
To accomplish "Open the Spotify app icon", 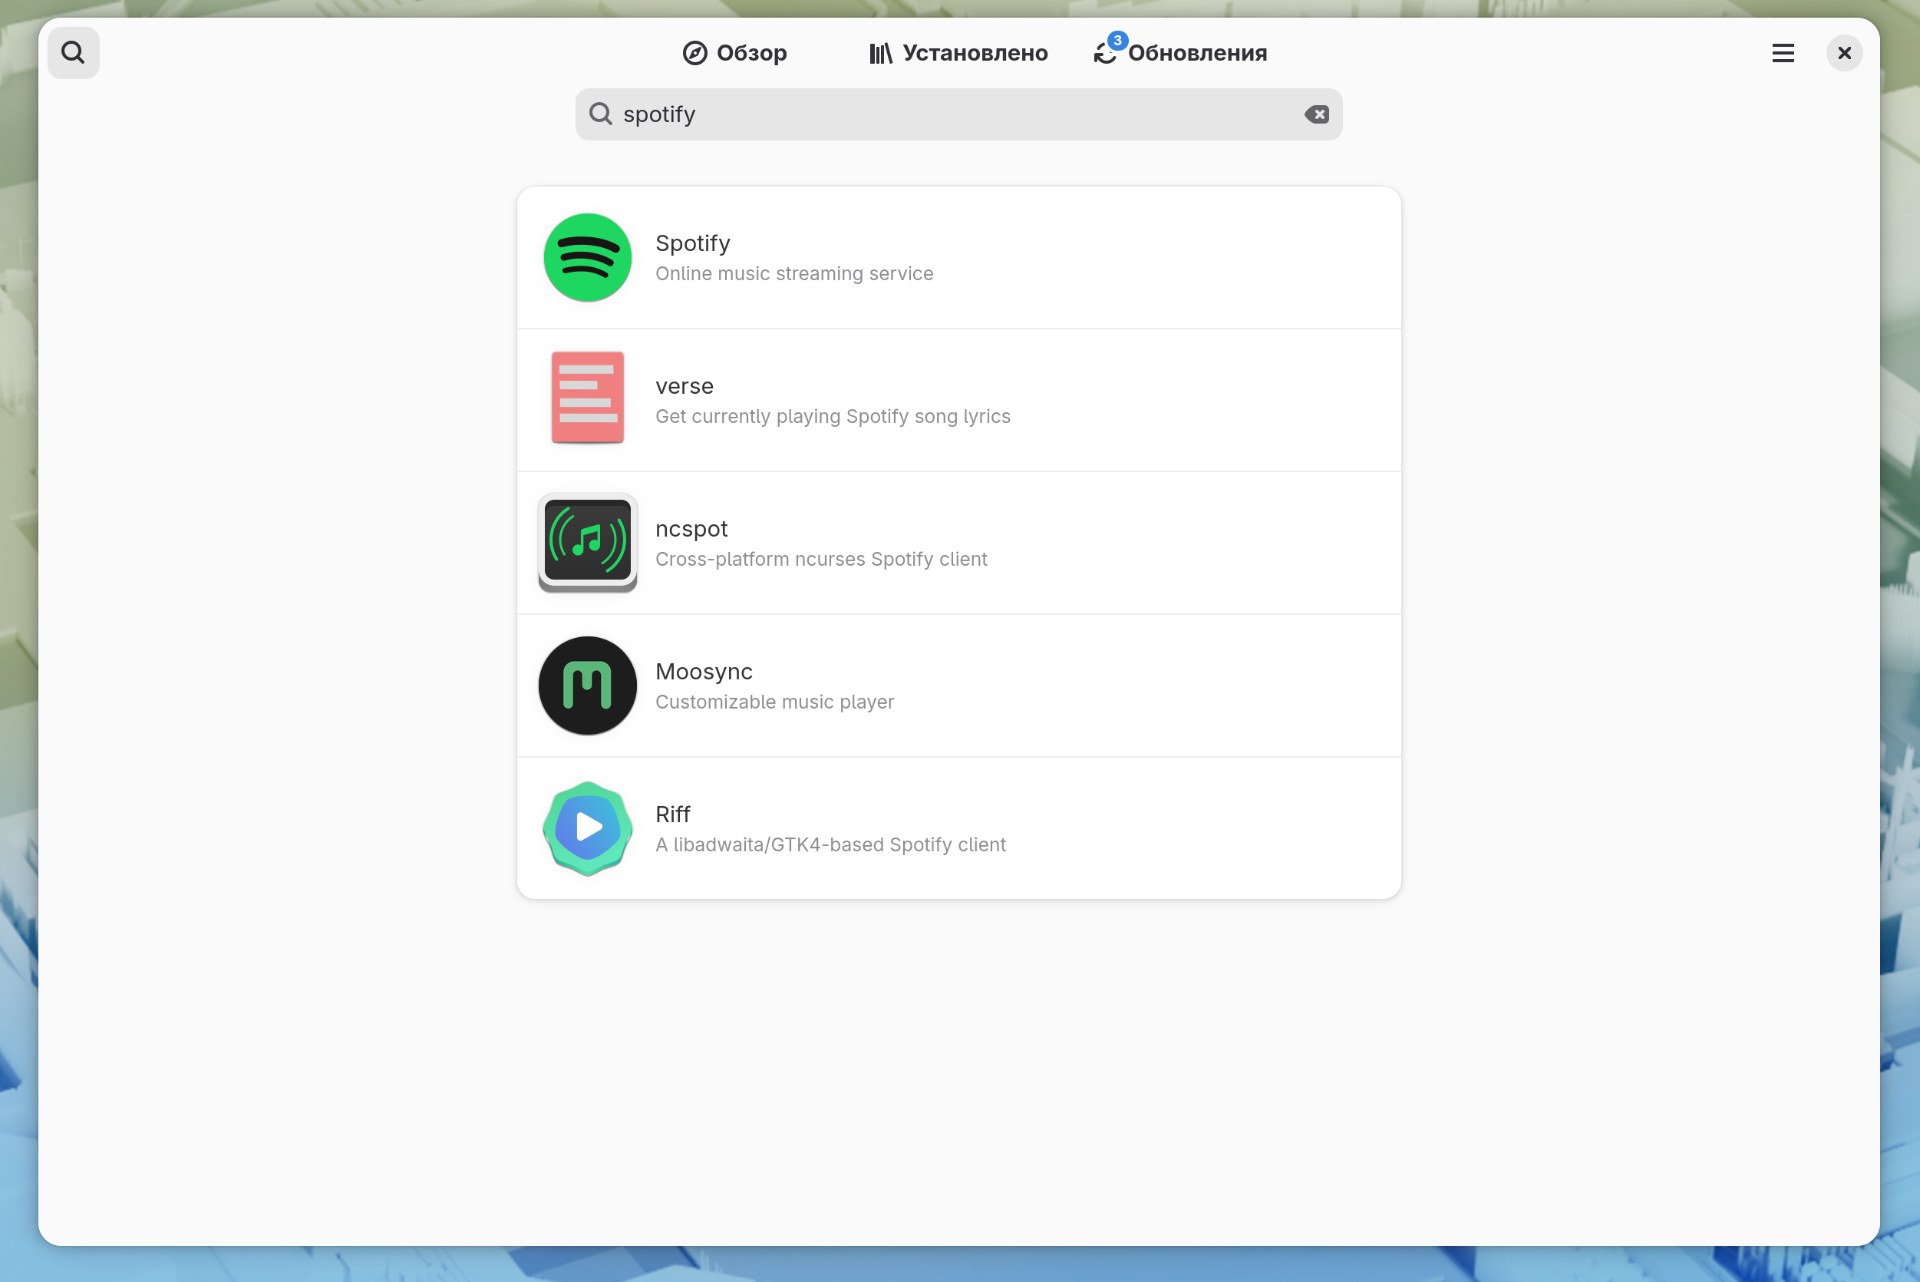I will (x=587, y=257).
